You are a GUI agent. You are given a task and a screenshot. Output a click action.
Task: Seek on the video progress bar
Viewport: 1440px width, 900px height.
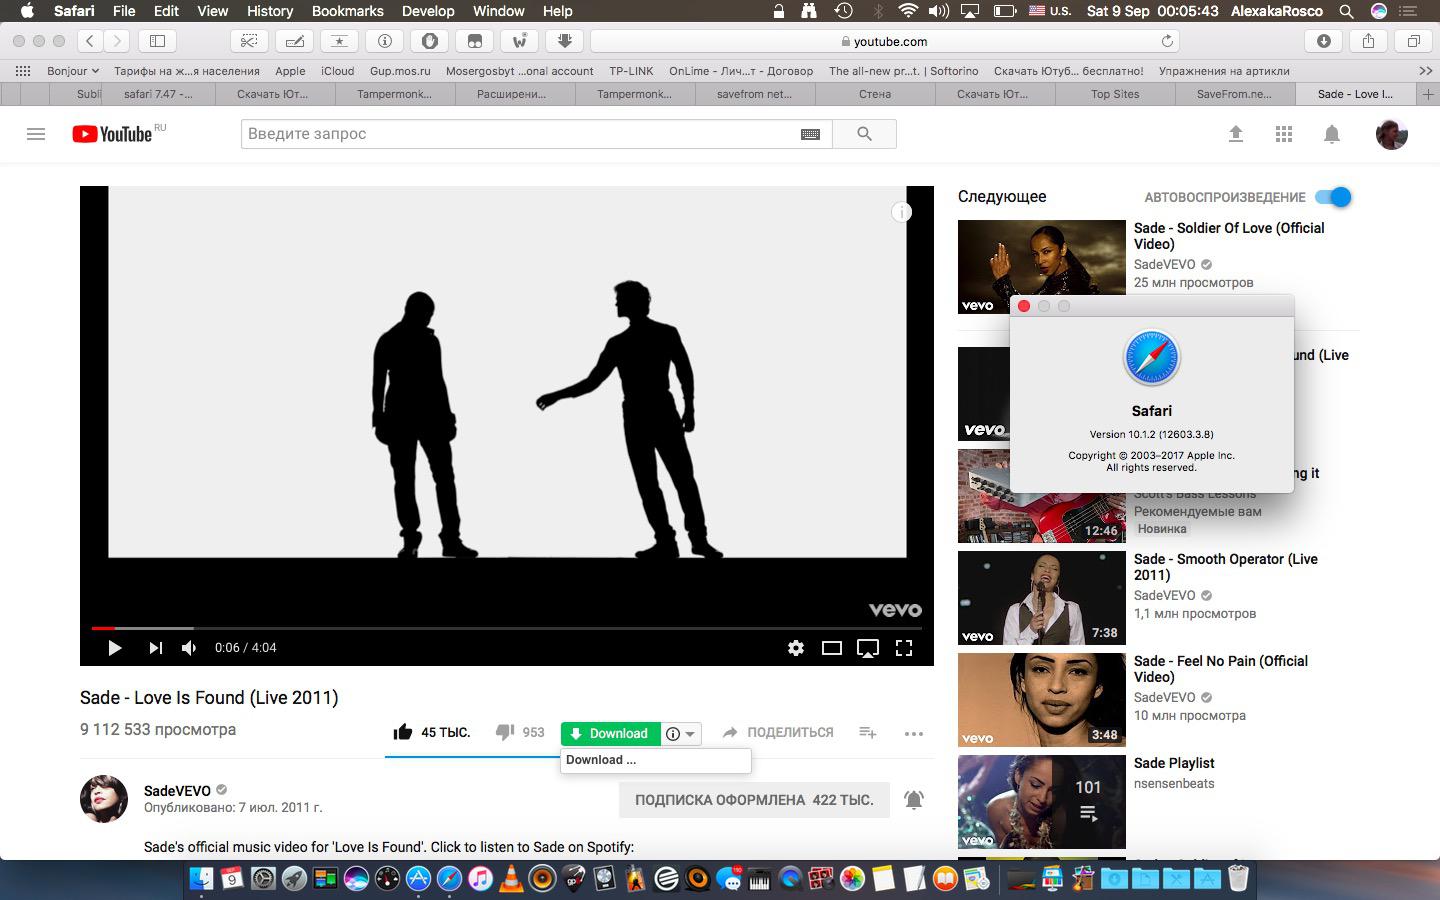507,628
